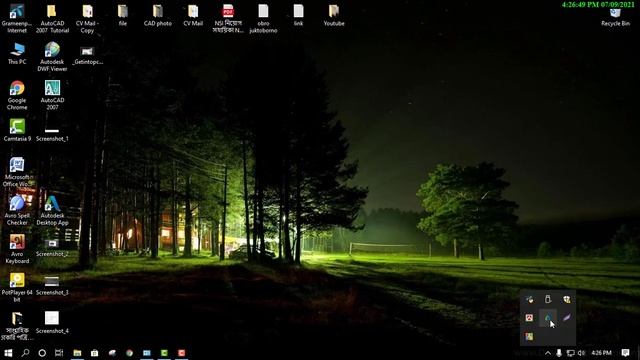Click green desktop clock text 4:26:49 PM
Image resolution: width=640 pixels, height=360 pixels.
click(598, 5)
